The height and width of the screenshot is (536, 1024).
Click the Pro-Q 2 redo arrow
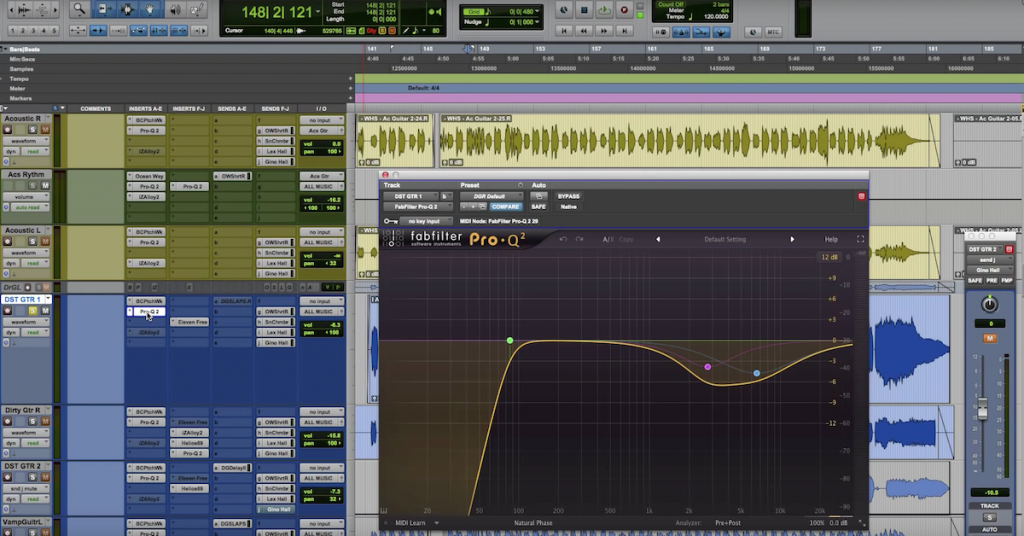point(579,240)
